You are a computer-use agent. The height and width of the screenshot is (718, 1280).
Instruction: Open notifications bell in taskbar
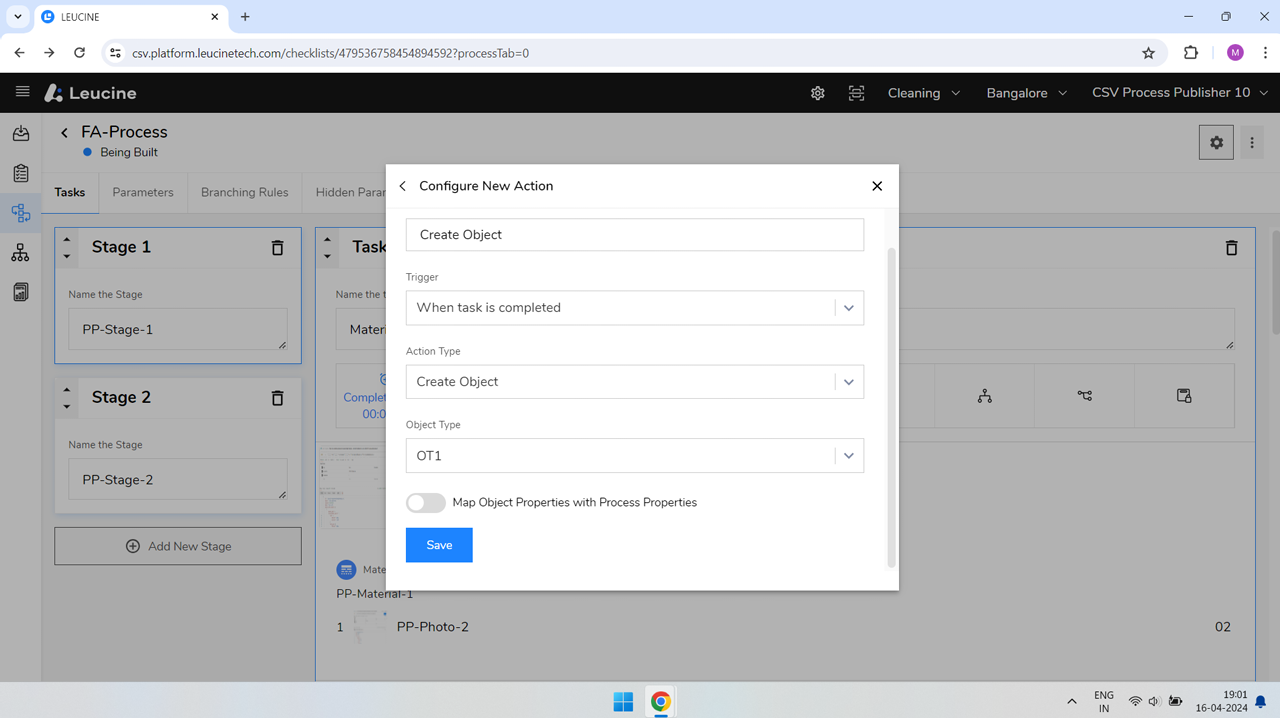tap(1261, 701)
